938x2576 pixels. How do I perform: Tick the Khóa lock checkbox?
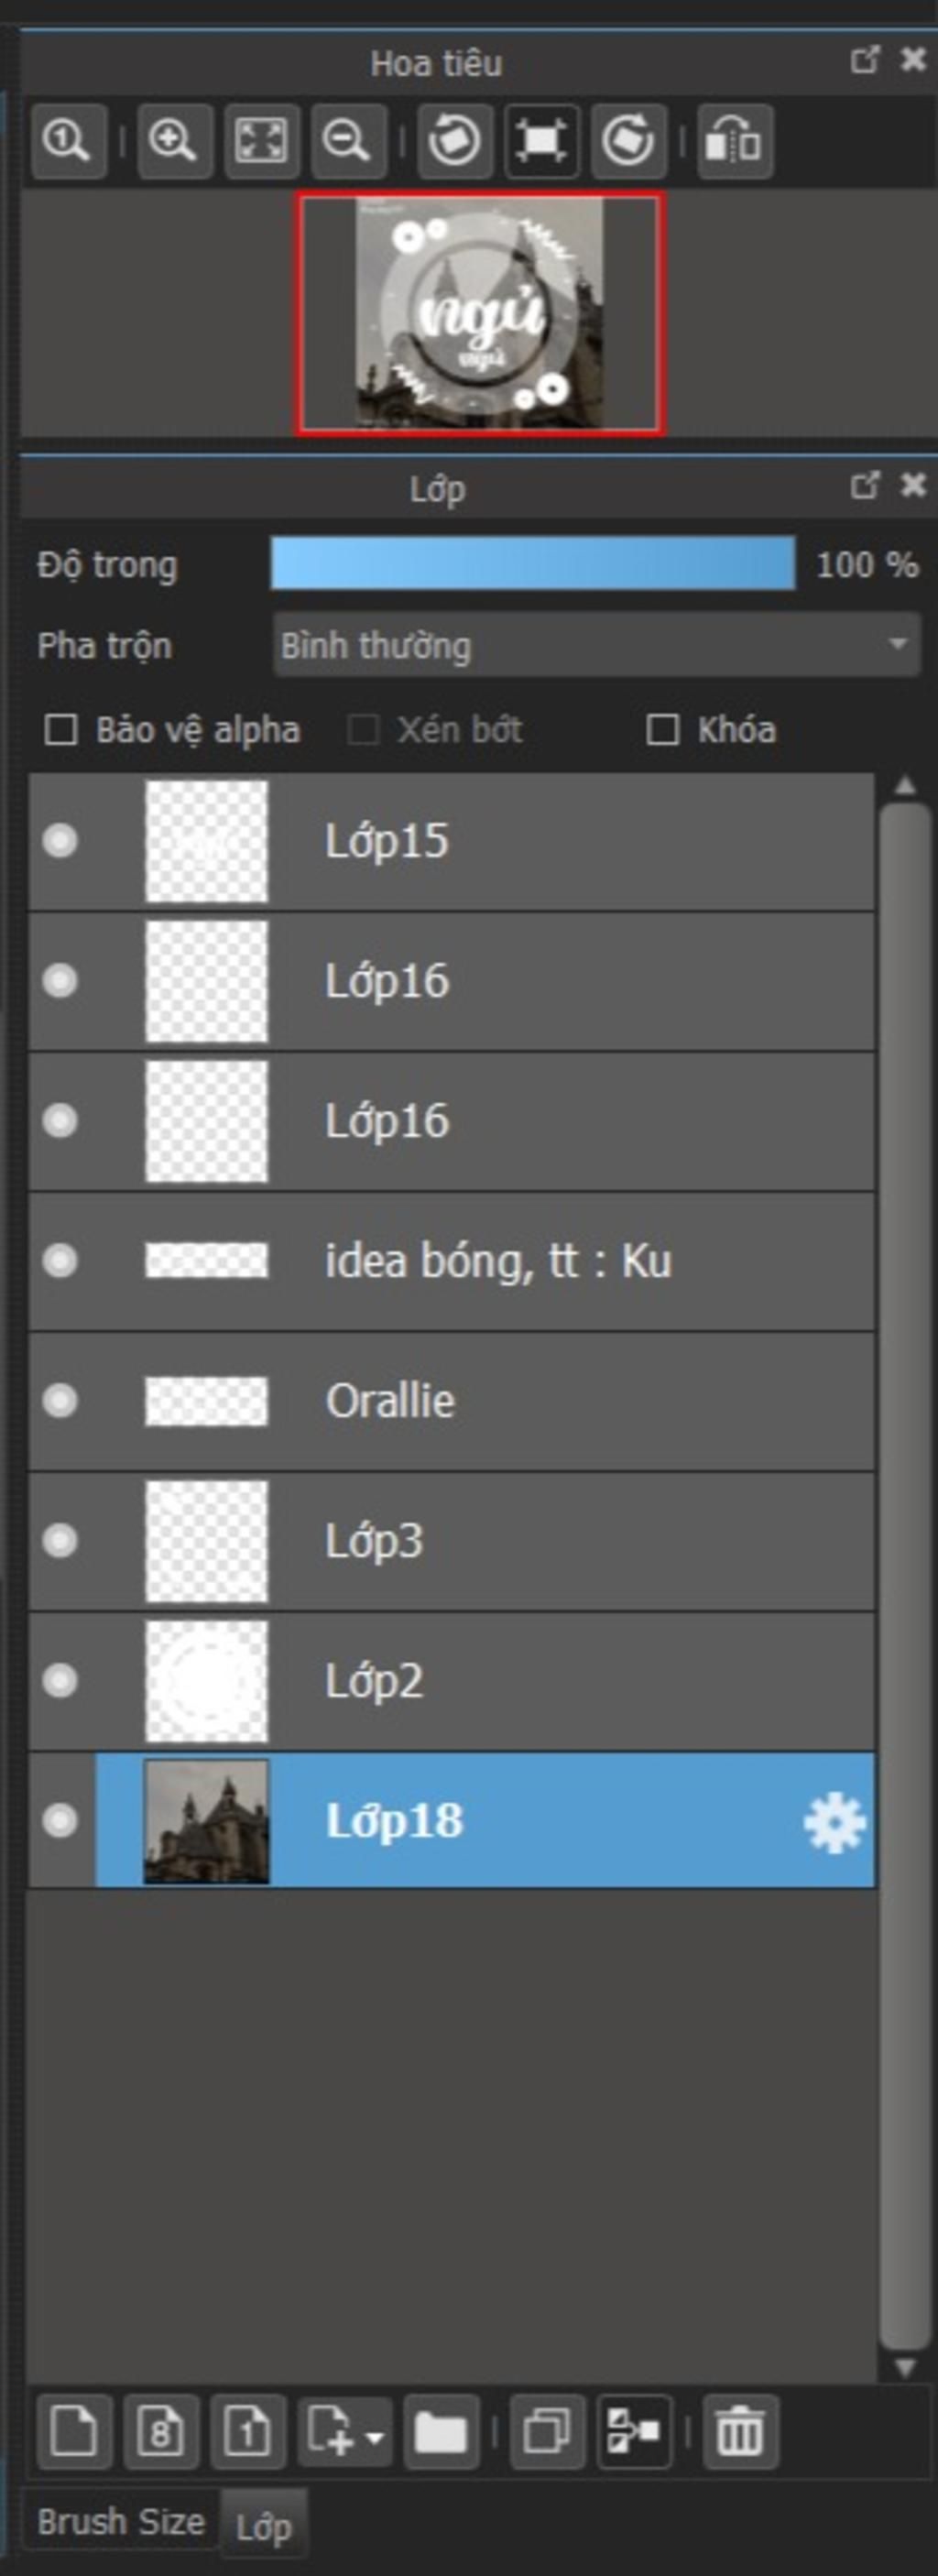663,730
